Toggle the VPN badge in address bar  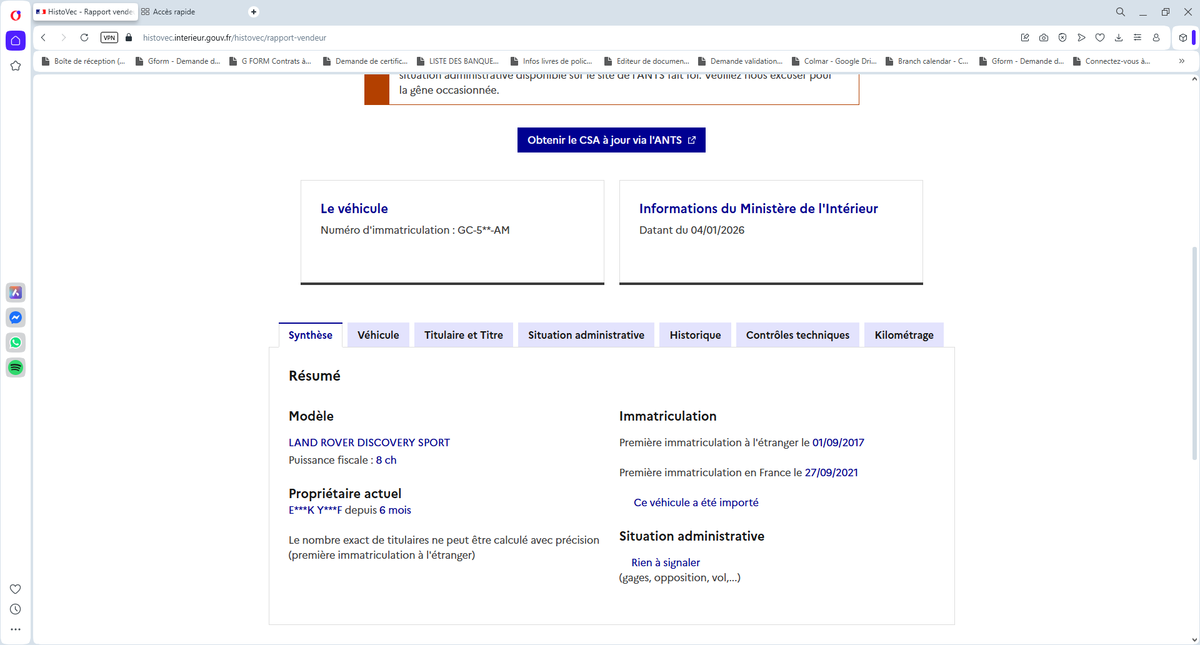pyautogui.click(x=110, y=37)
